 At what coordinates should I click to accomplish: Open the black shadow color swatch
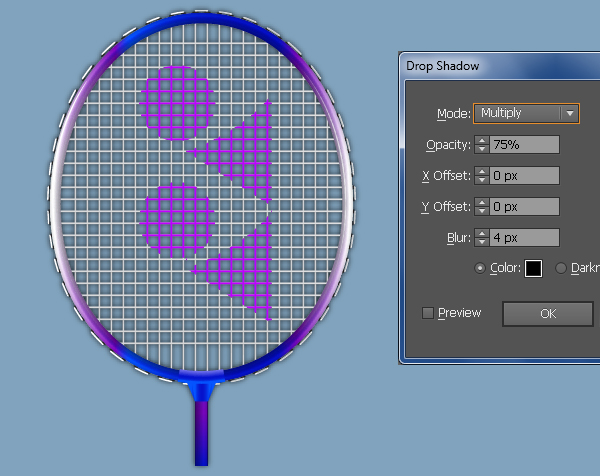533,268
